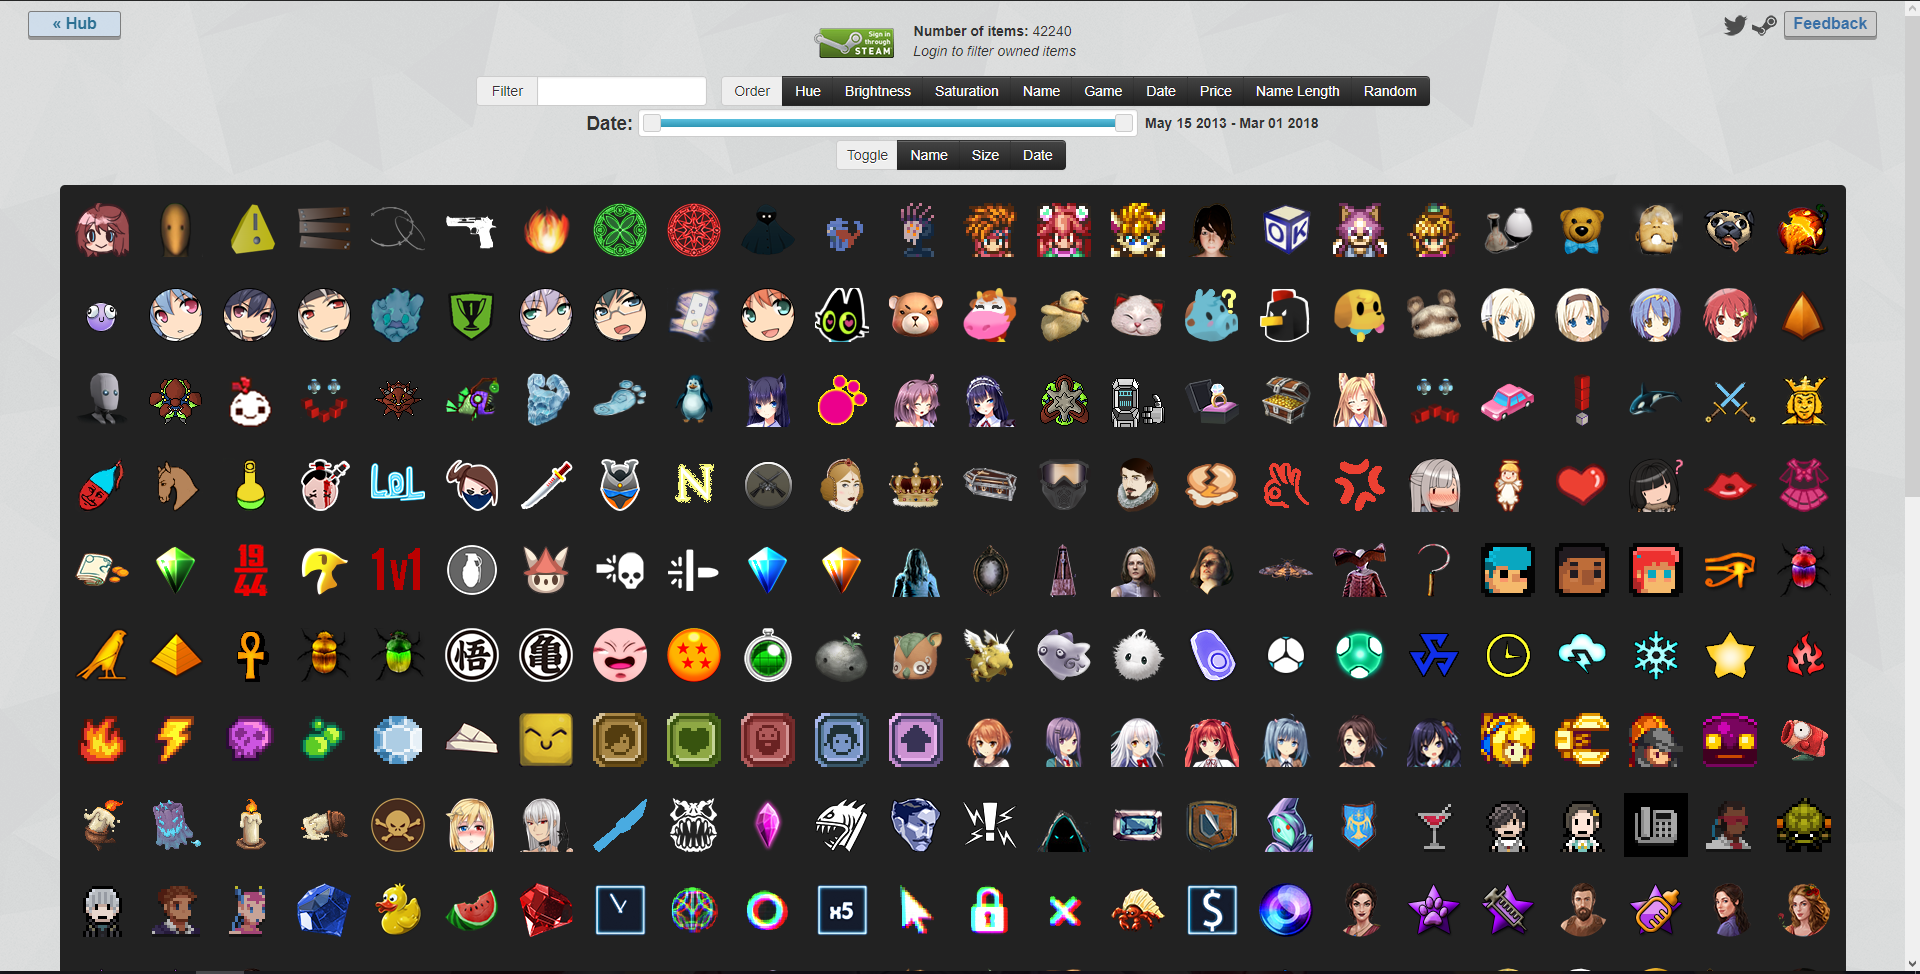Viewport: 1920px width, 974px height.
Task: Order emoticons by Name Length
Action: [x=1298, y=91]
